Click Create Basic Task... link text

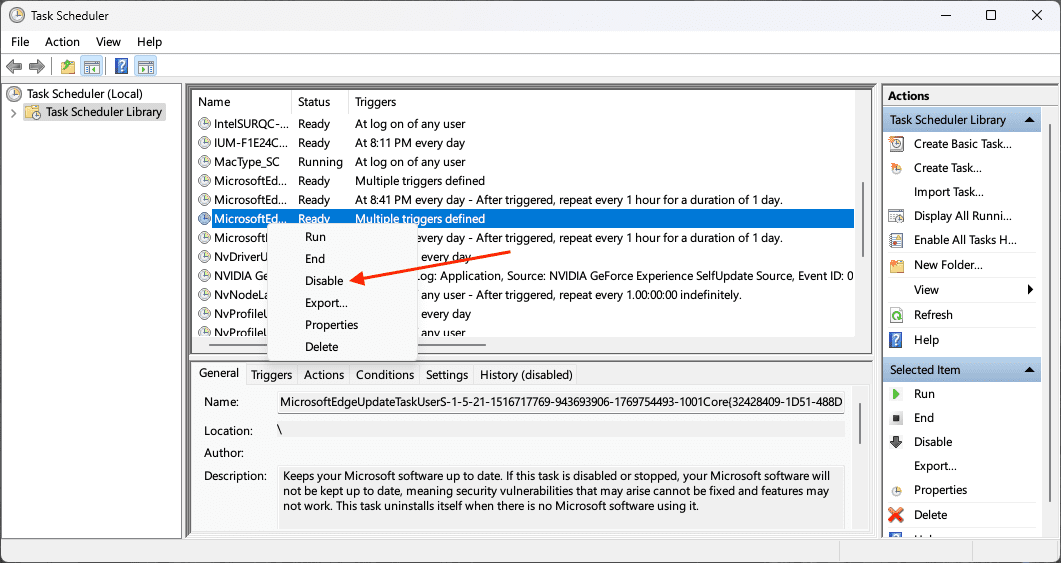[x=963, y=143]
